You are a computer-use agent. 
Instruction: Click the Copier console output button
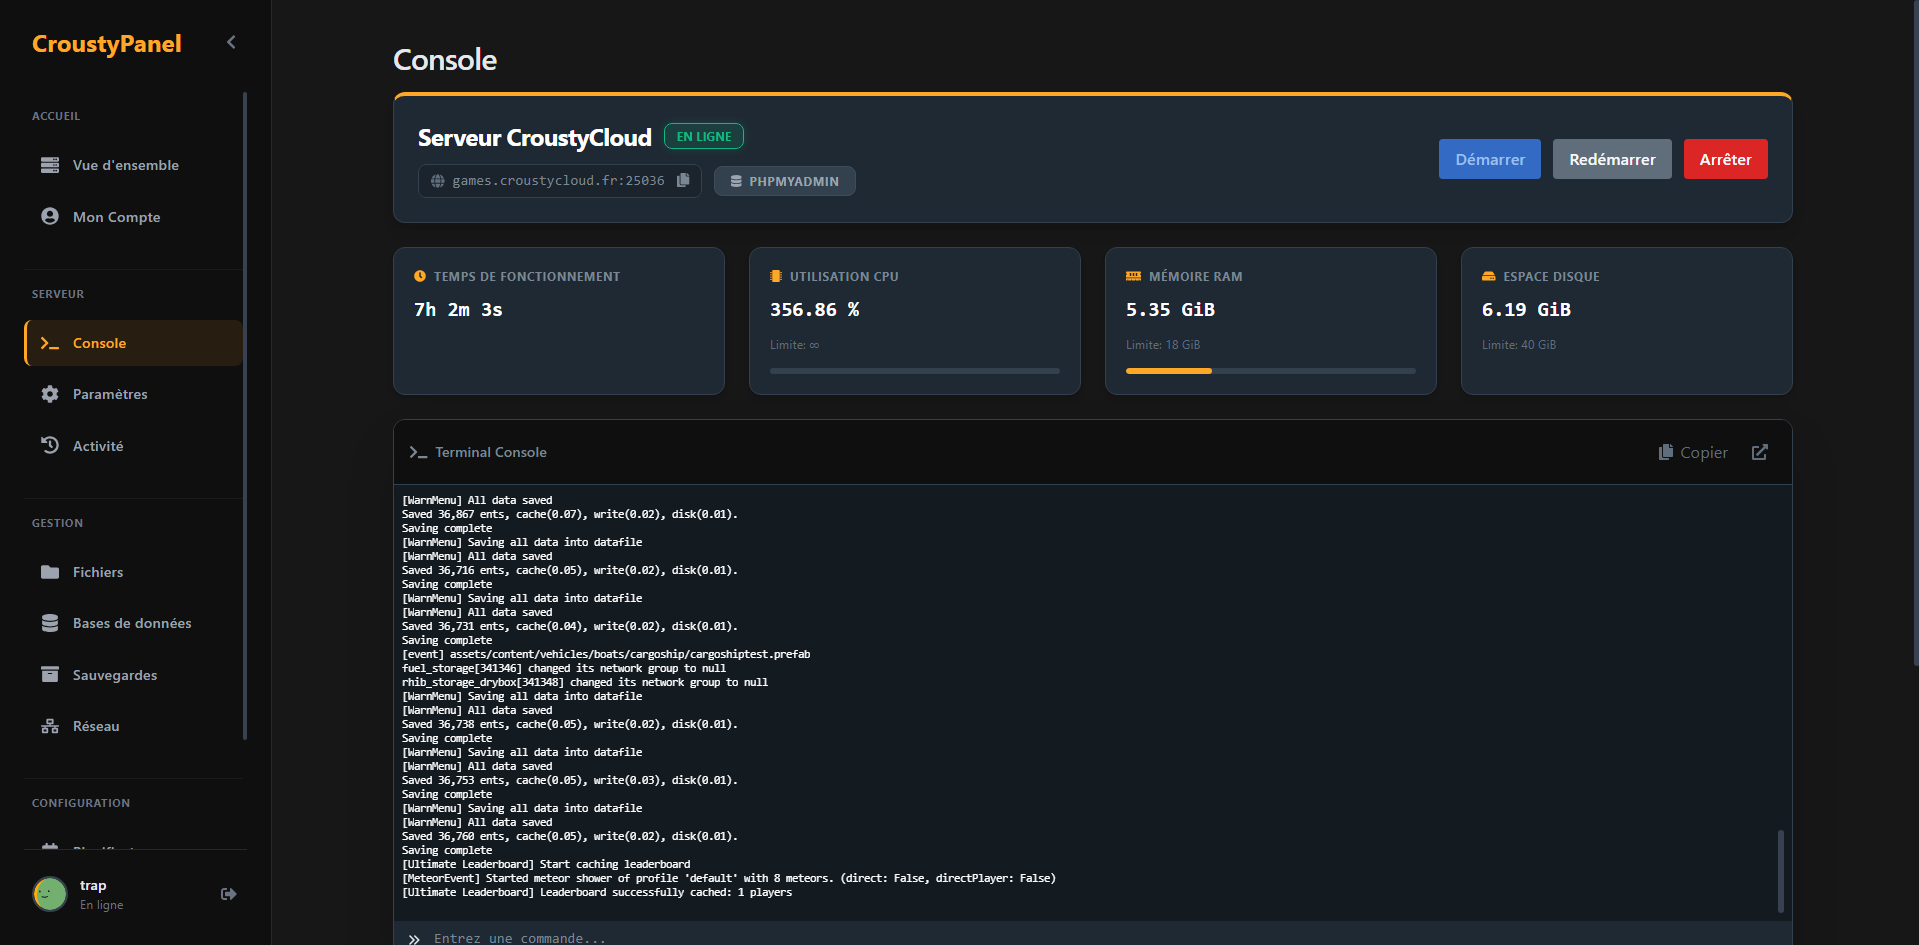[x=1693, y=452]
